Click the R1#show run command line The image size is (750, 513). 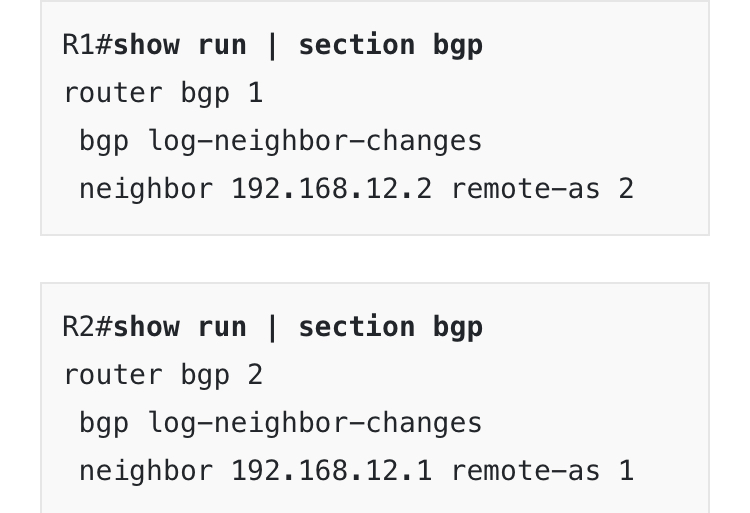pyautogui.click(x=273, y=46)
